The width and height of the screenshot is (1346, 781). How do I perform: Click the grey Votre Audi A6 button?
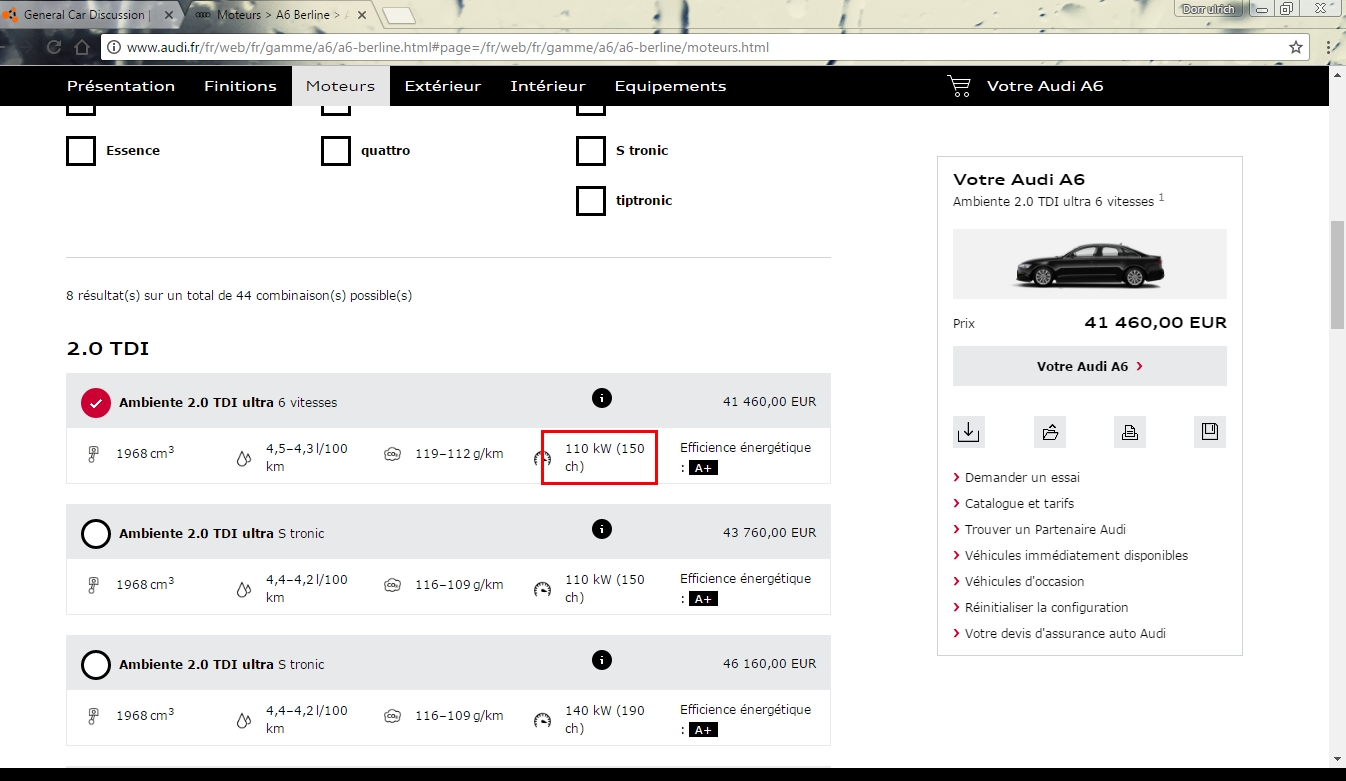click(1090, 366)
